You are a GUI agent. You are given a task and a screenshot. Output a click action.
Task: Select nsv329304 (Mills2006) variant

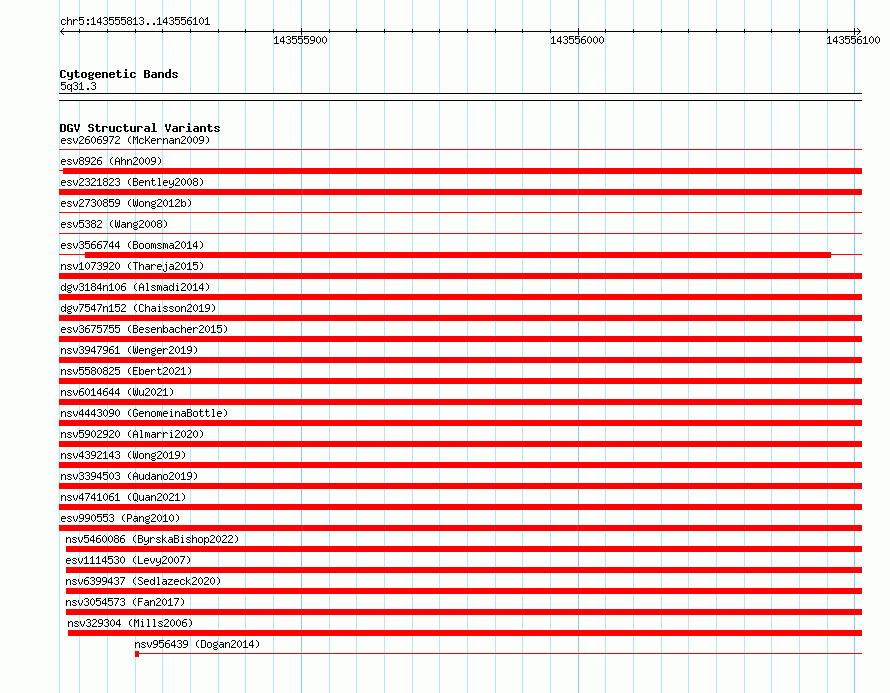(x=130, y=623)
